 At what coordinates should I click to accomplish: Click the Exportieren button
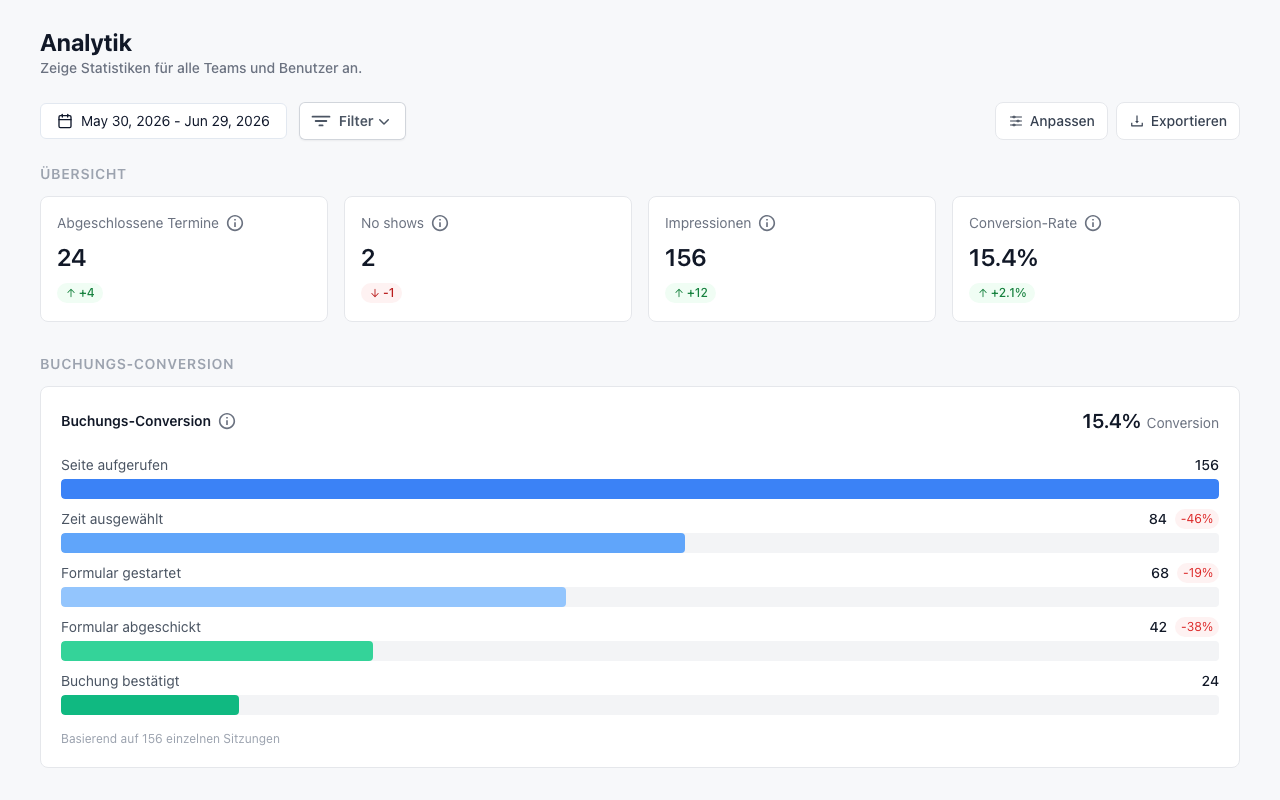pyautogui.click(x=1178, y=121)
